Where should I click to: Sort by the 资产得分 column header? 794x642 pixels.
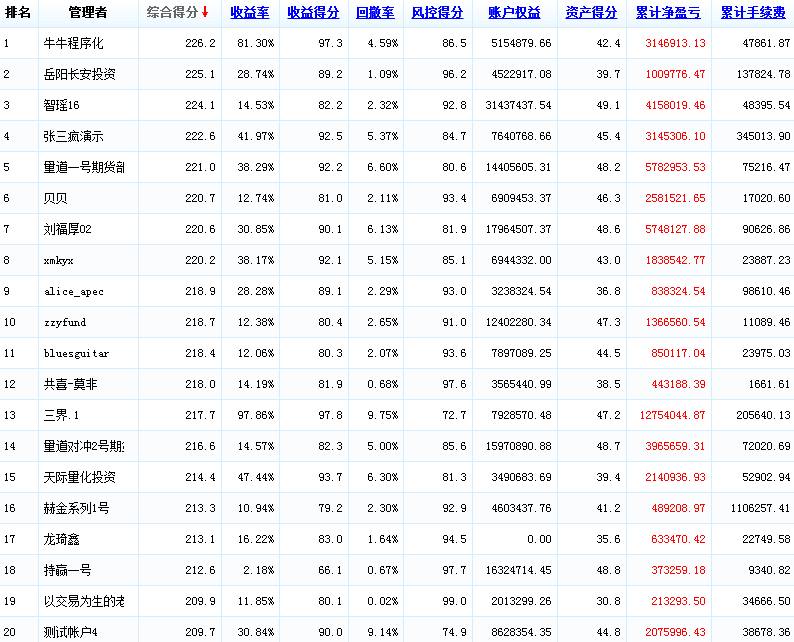click(x=591, y=13)
